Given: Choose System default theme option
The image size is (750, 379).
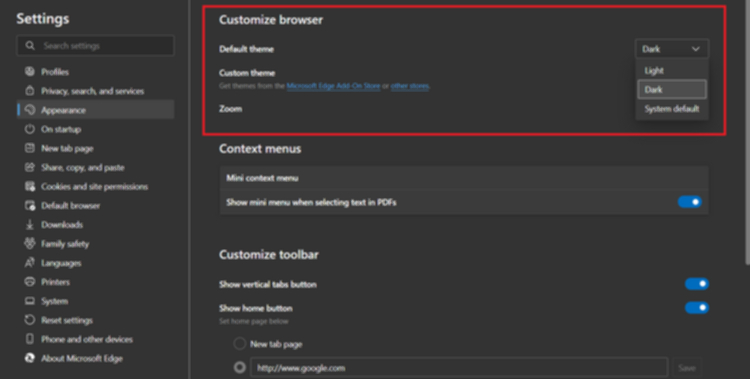Looking at the screenshot, I should click(x=672, y=109).
